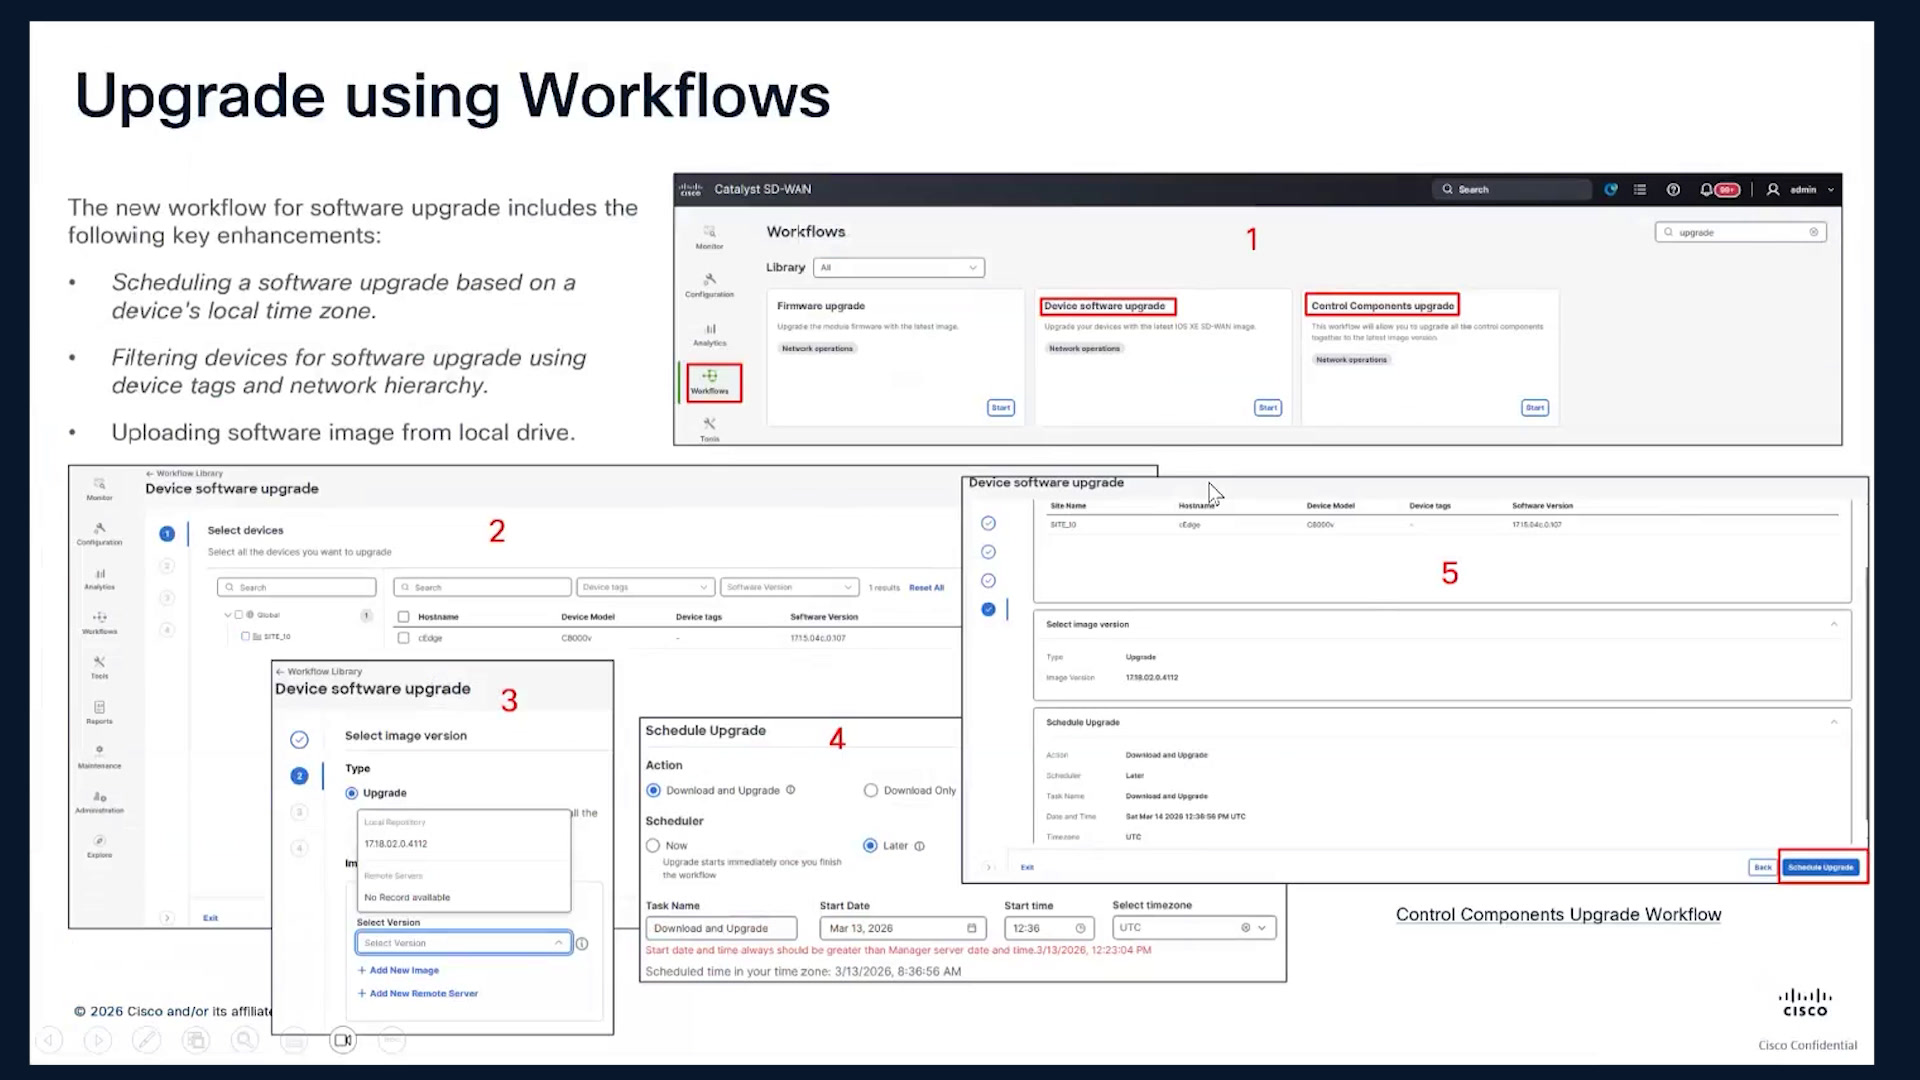Click the Task Name input field
The width and height of the screenshot is (1920, 1080).
click(x=721, y=928)
